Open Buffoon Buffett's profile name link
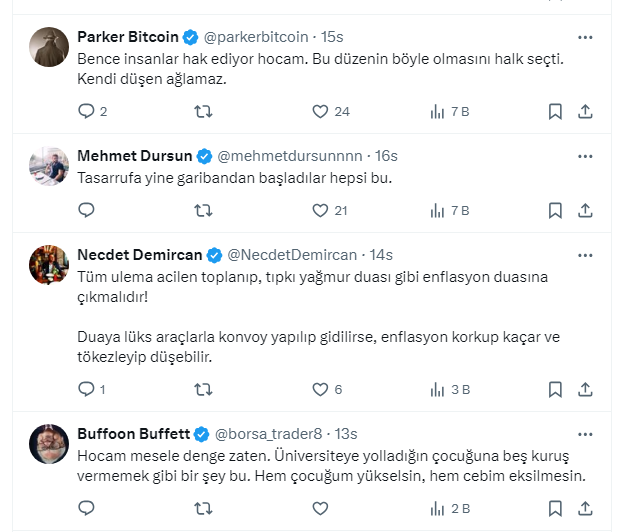Screen dimensions: 625x532 pyautogui.click(x=133, y=433)
